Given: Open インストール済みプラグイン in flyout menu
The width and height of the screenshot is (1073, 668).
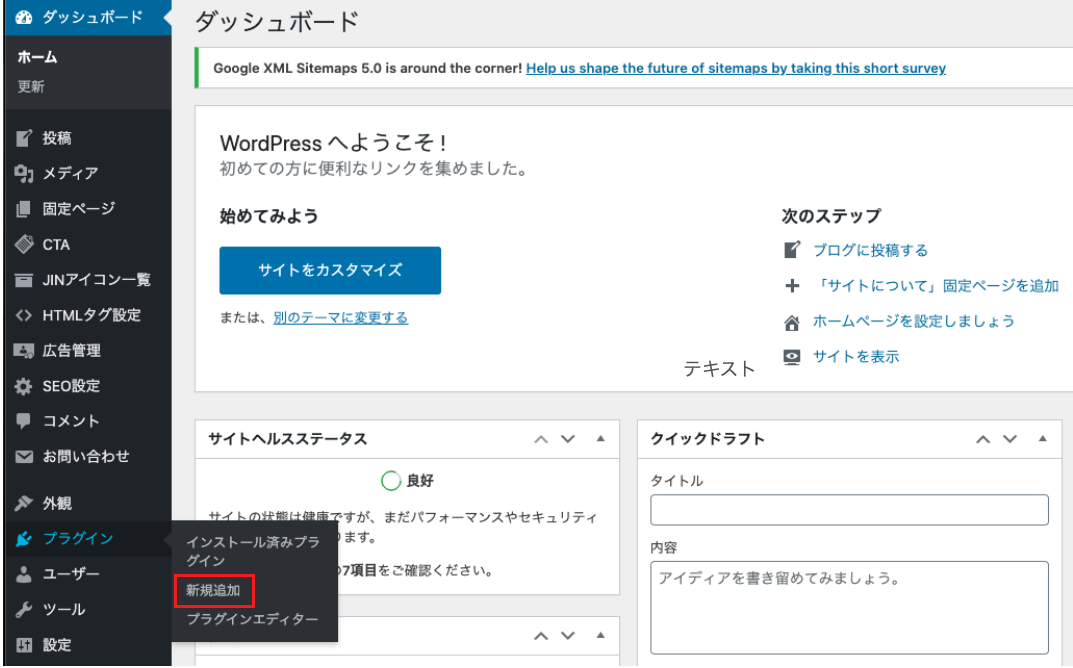Looking at the screenshot, I should point(253,552).
